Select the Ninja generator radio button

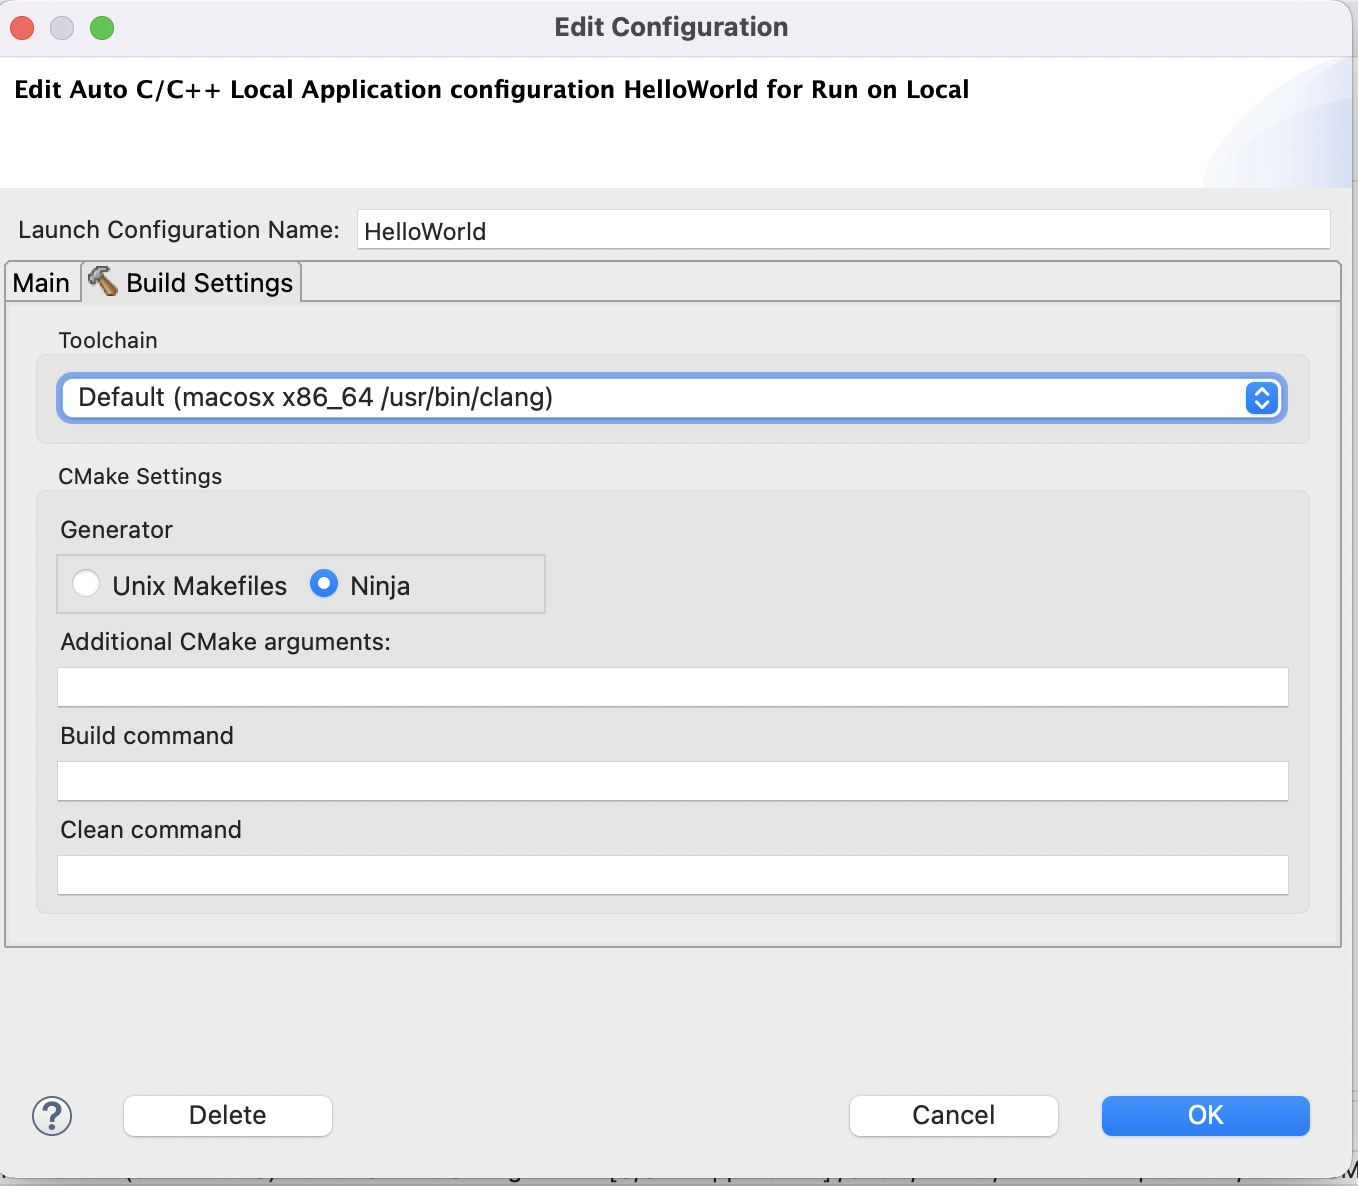pyautogui.click(x=324, y=584)
